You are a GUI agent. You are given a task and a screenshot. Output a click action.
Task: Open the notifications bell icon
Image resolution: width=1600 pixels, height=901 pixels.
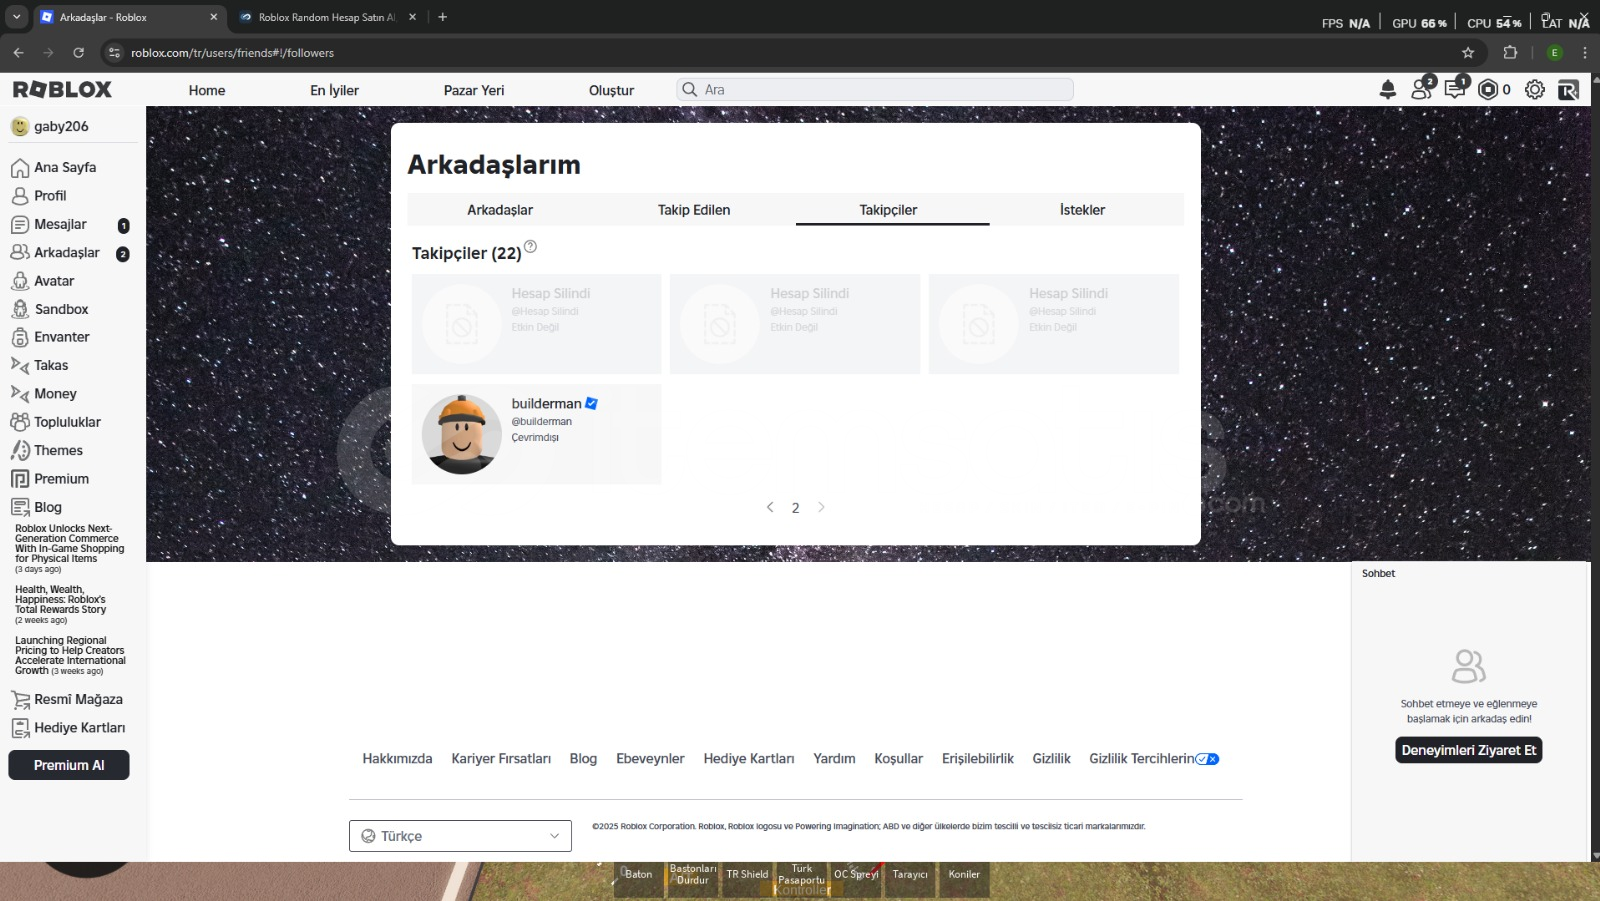(1387, 90)
